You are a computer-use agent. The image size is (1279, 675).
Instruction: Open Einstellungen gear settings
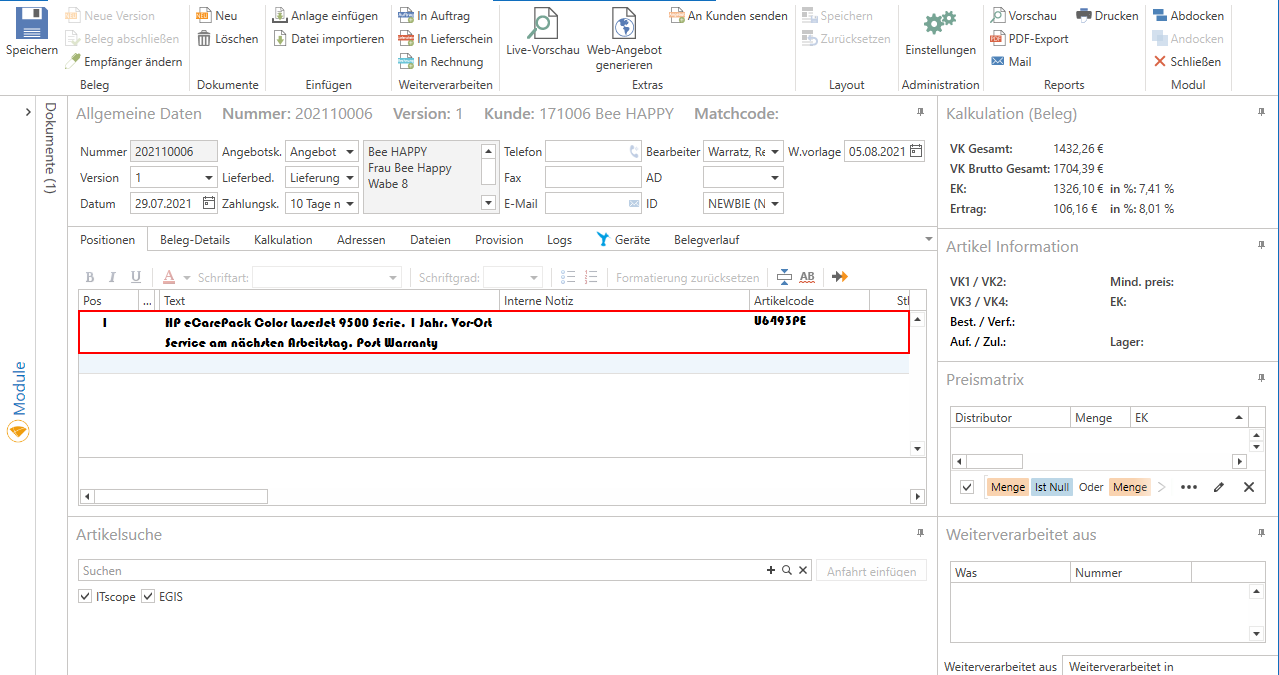click(x=939, y=24)
